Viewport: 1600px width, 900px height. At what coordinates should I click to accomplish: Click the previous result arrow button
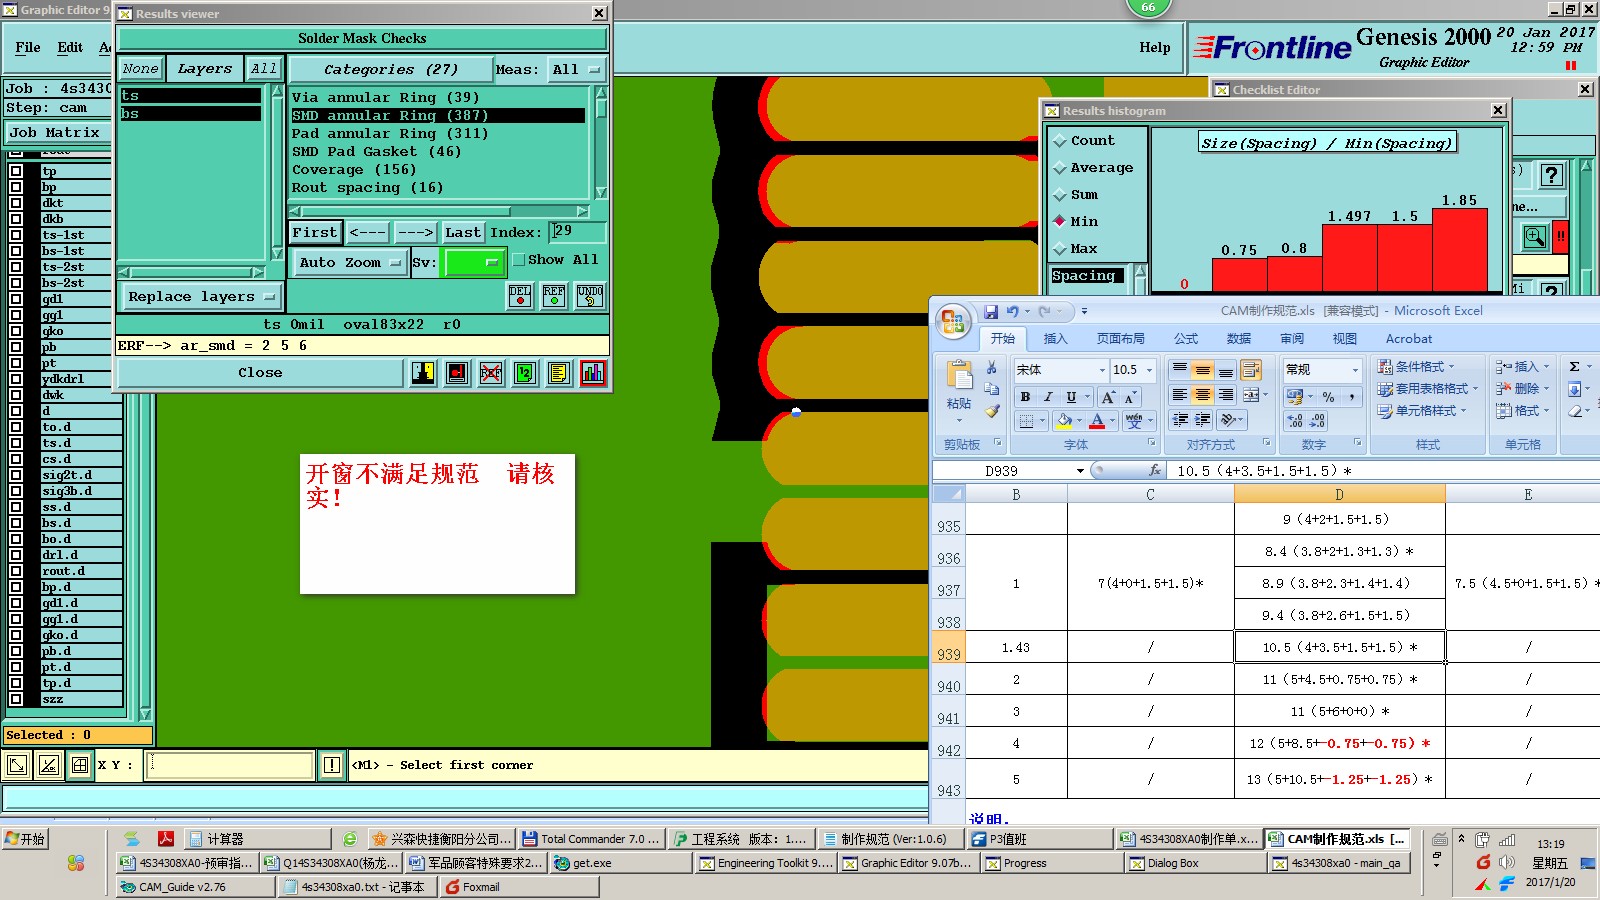[367, 233]
